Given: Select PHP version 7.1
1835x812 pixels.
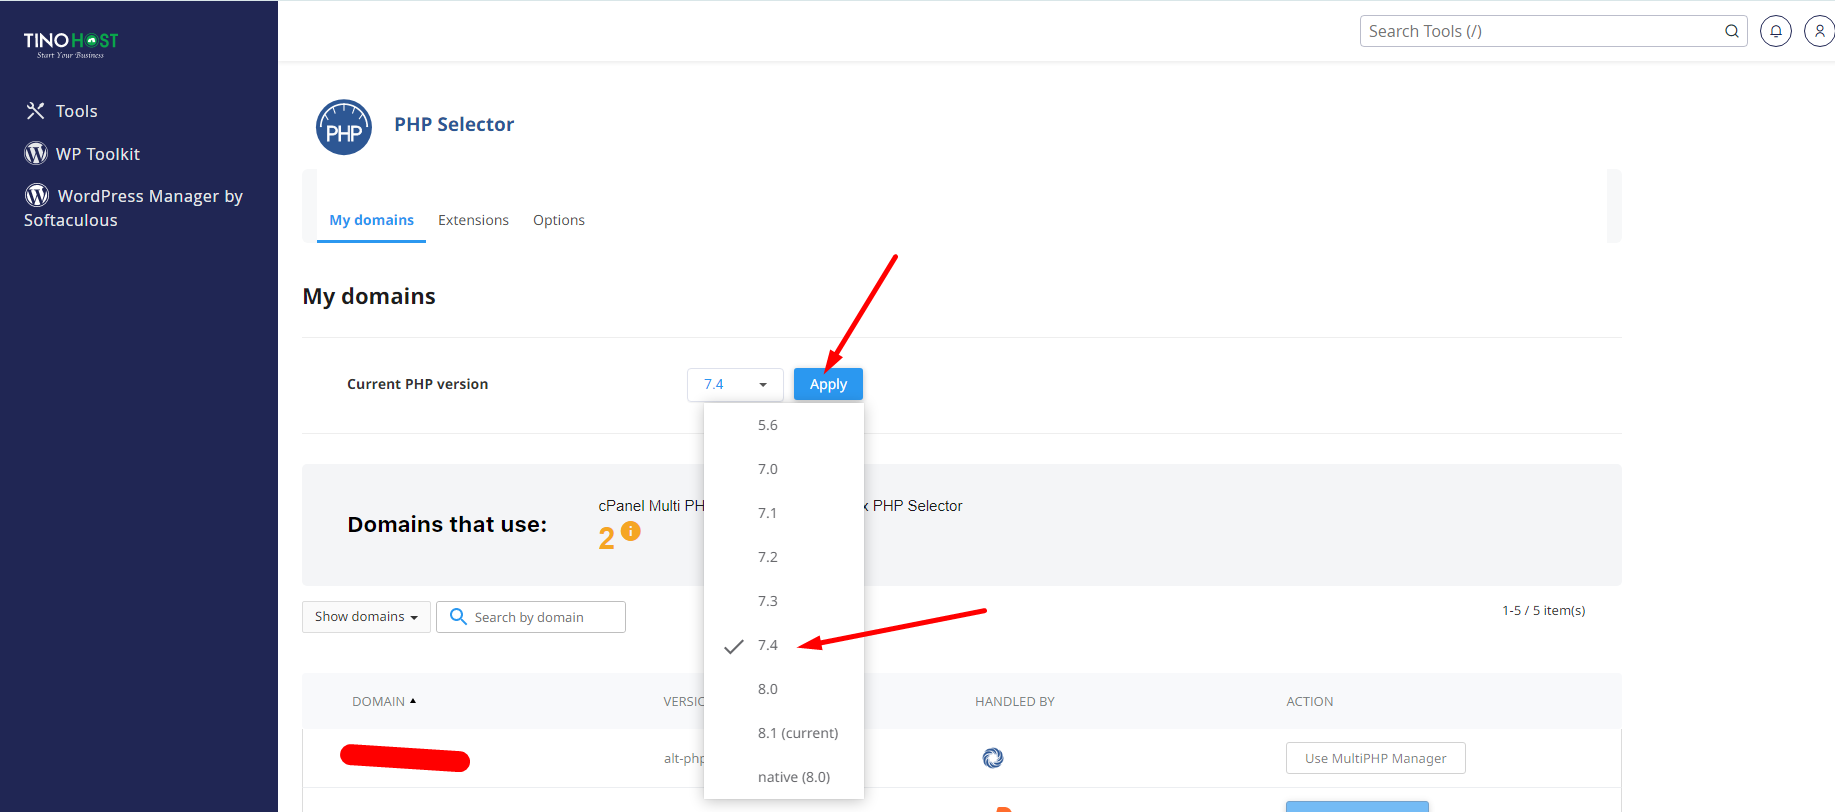Looking at the screenshot, I should [x=783, y=513].
